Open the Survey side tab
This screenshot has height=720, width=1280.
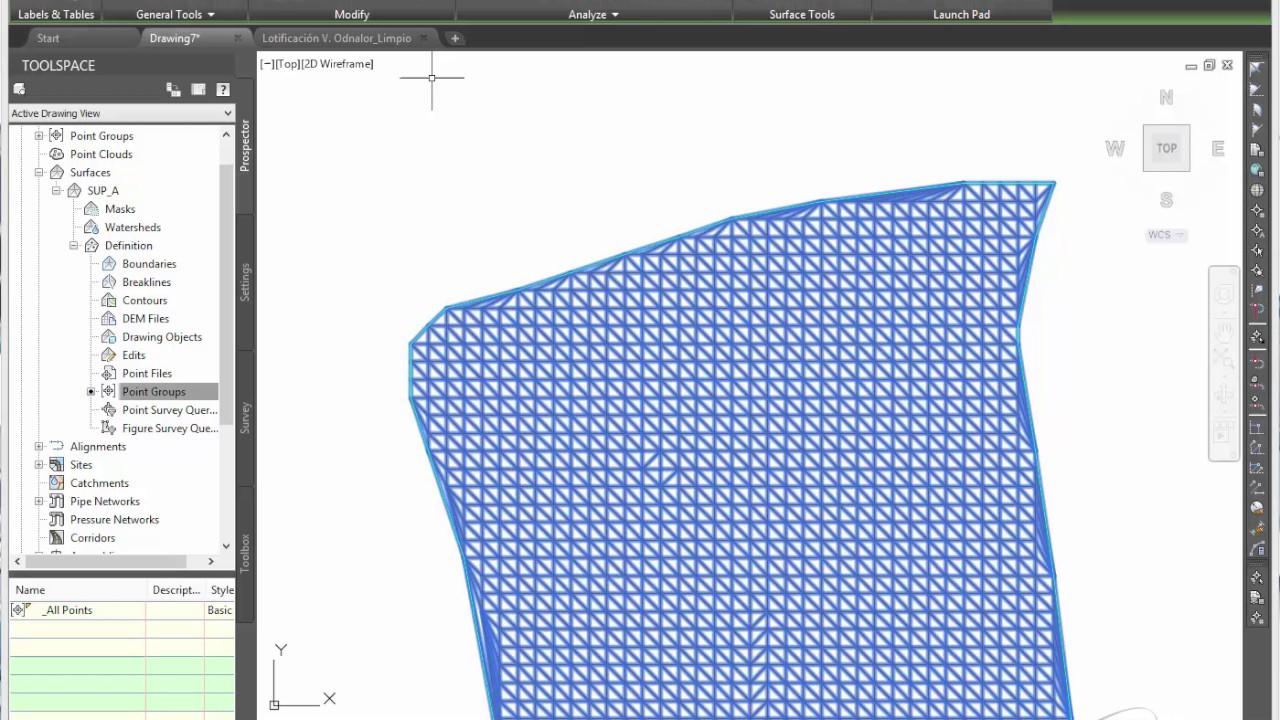coord(245,418)
